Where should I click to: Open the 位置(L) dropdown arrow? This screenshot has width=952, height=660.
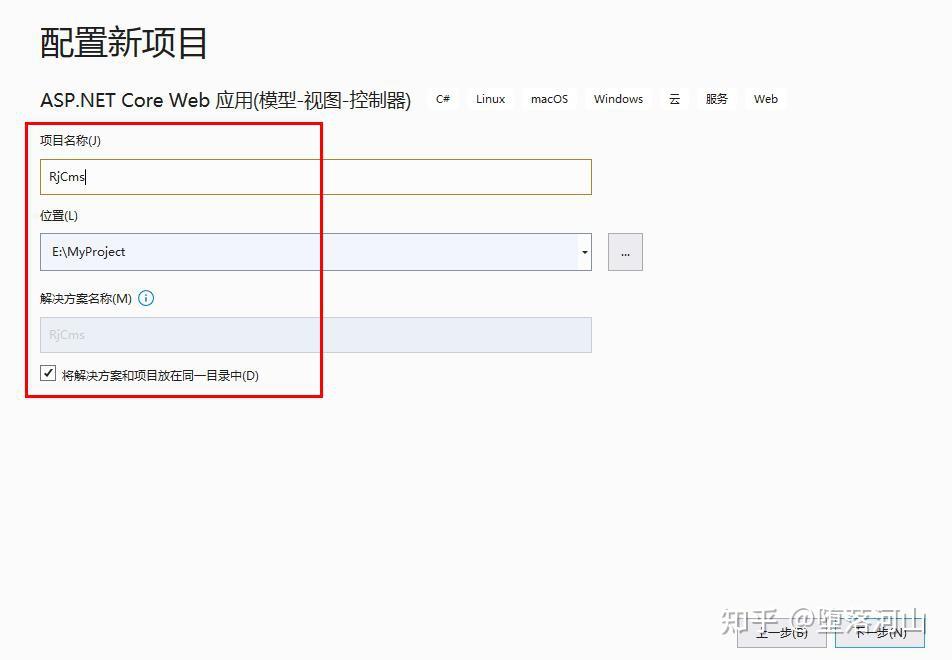coord(584,251)
